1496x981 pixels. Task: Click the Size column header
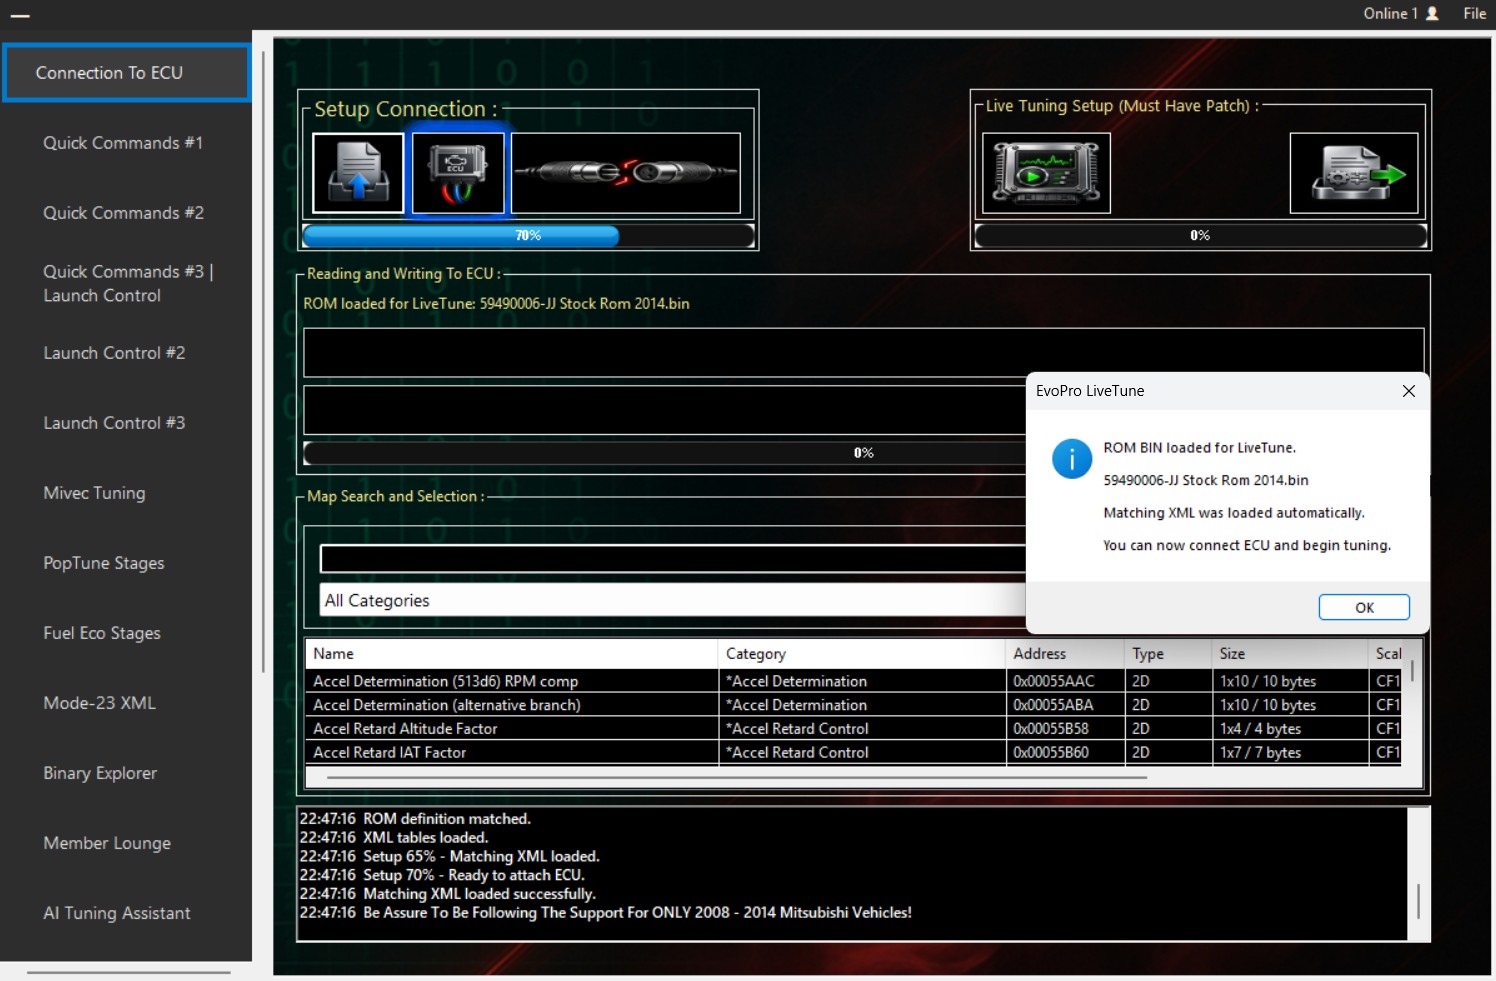(x=1289, y=654)
